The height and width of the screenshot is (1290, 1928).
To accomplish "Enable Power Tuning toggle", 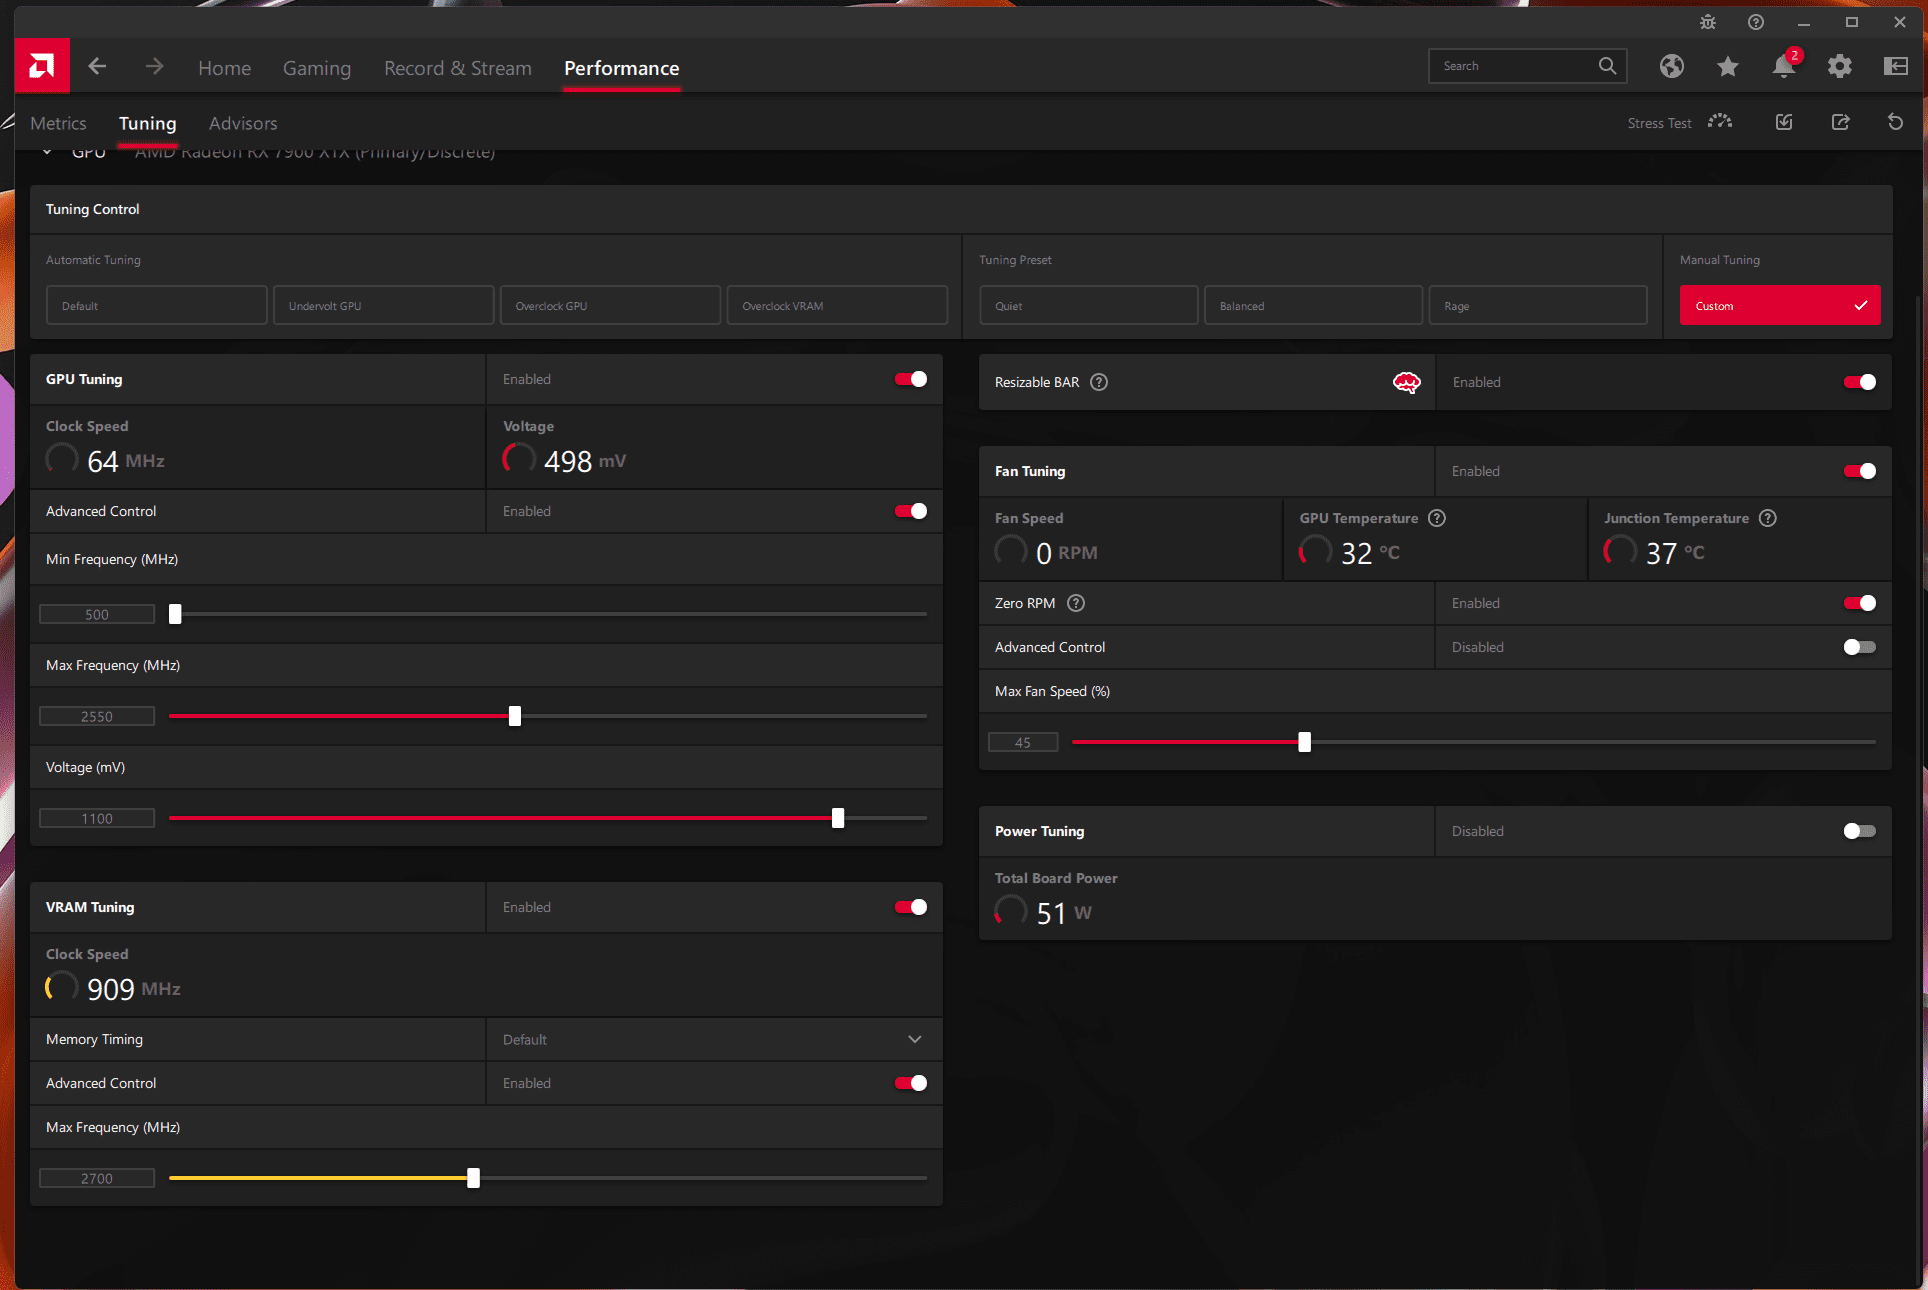I will pyautogui.click(x=1860, y=831).
